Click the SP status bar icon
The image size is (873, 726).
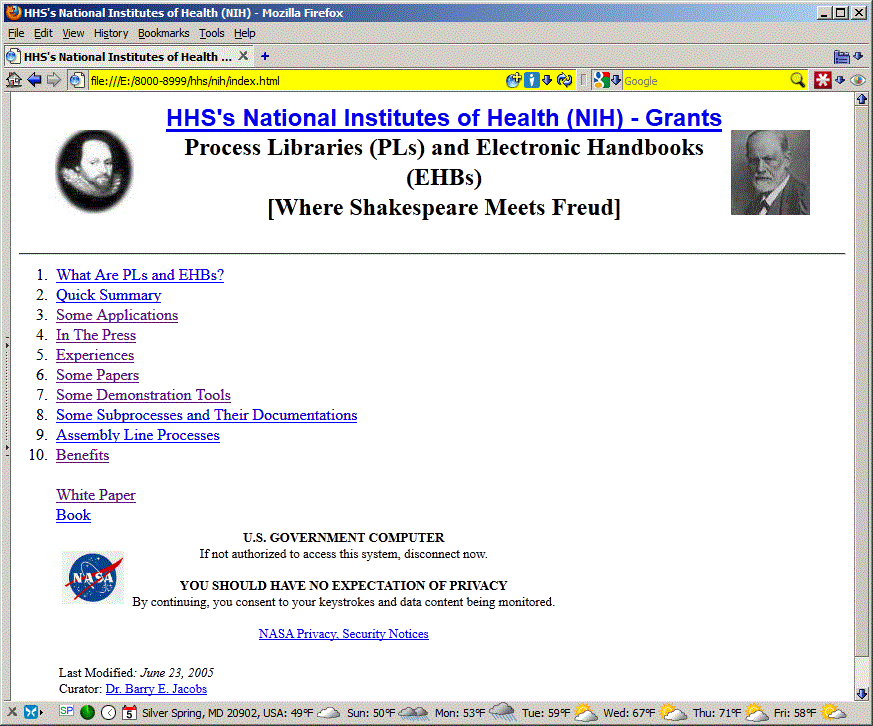(x=67, y=711)
